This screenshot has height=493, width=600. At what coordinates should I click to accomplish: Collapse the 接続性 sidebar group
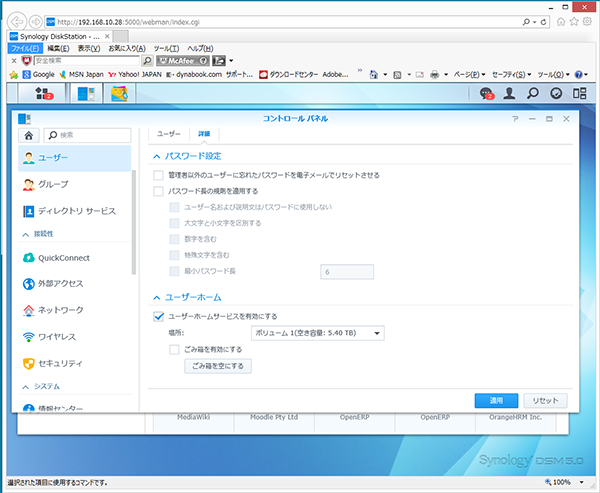coord(26,234)
